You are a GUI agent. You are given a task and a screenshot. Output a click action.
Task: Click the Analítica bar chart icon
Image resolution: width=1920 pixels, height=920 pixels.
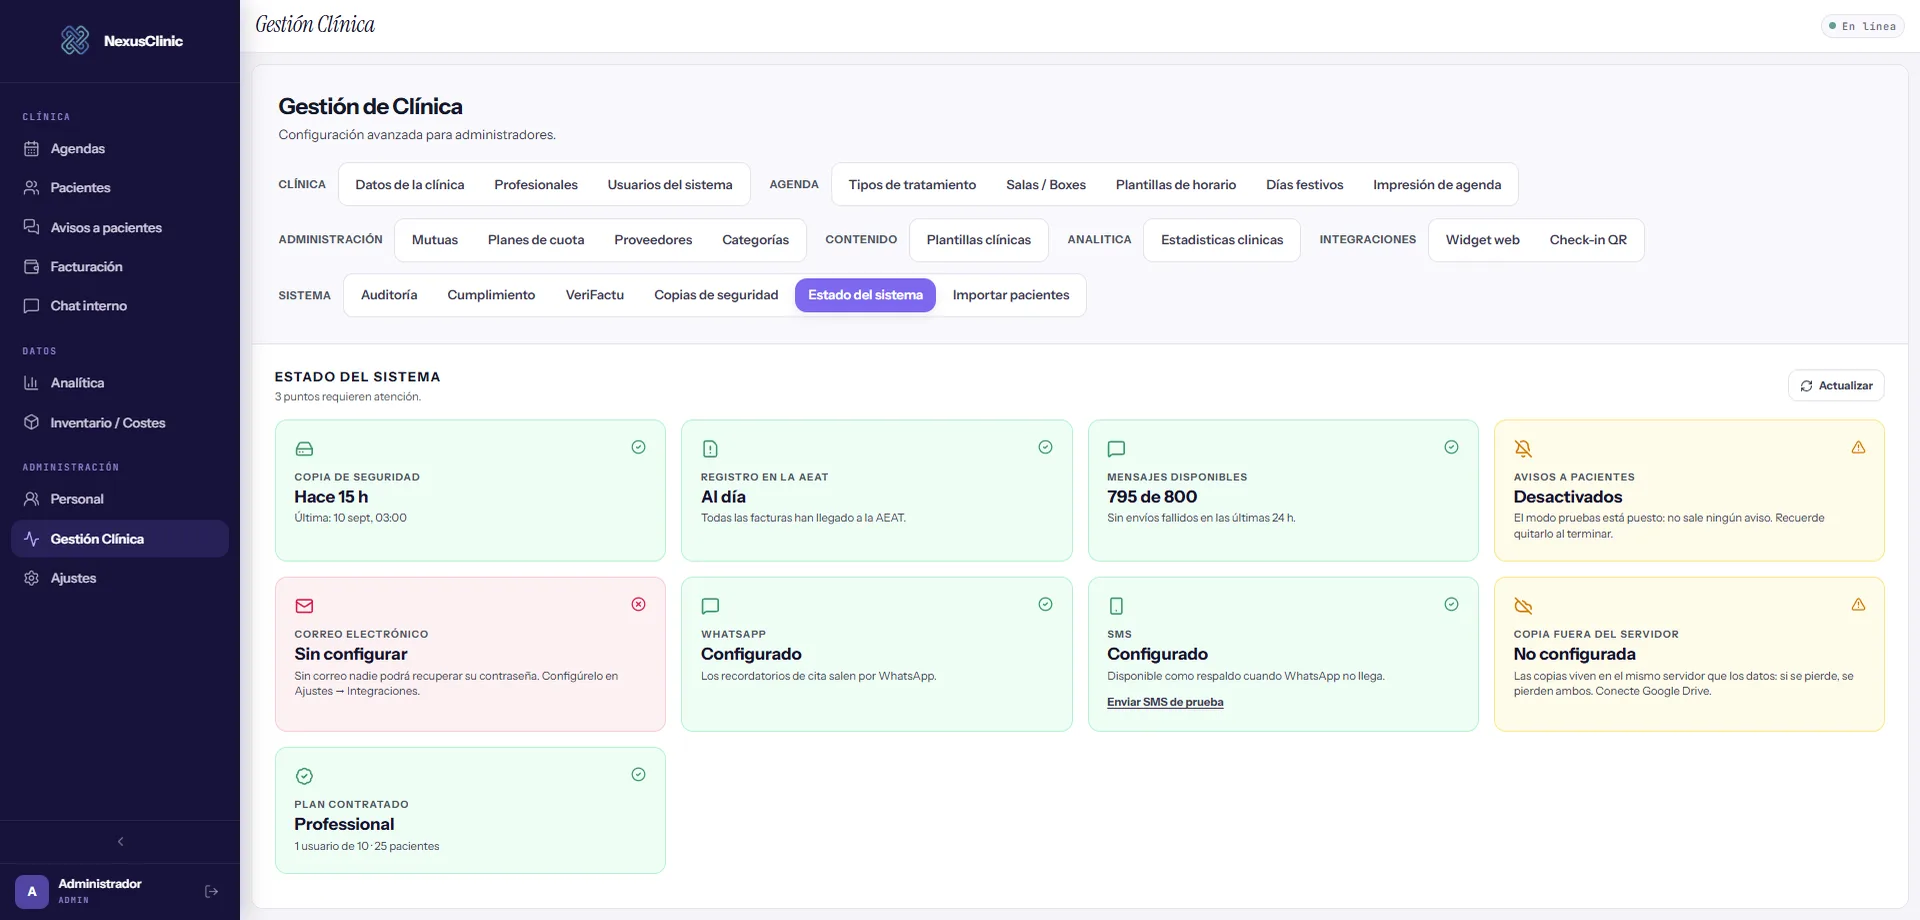[x=31, y=382]
